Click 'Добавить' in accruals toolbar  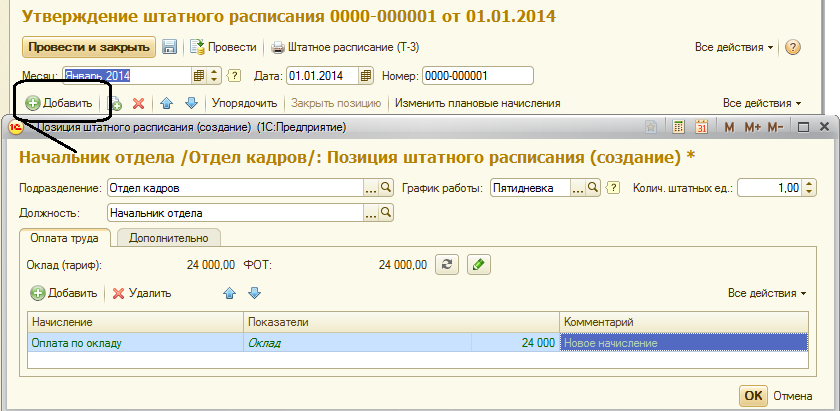[64, 293]
